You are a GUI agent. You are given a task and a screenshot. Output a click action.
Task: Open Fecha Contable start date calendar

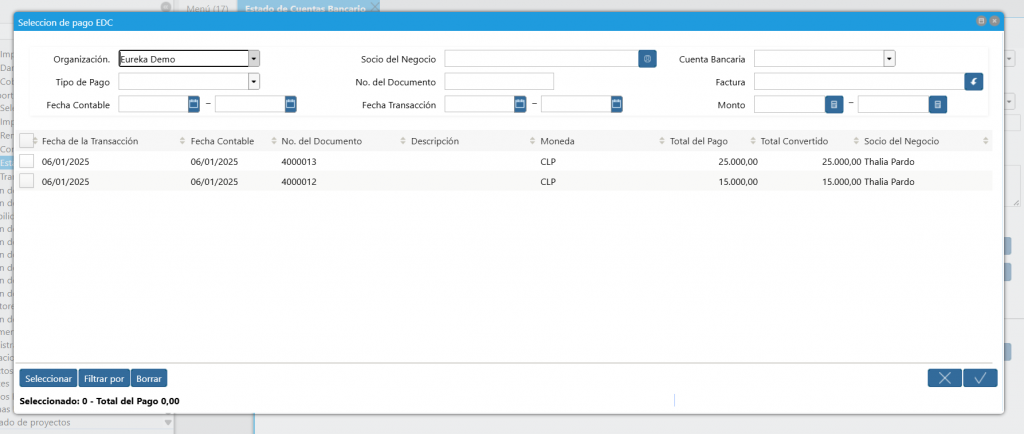194,104
